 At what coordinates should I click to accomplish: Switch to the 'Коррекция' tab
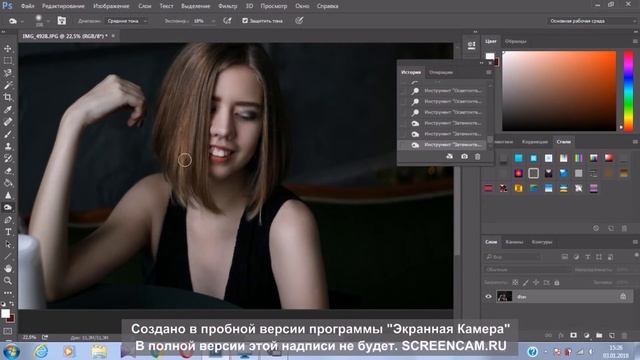point(535,142)
